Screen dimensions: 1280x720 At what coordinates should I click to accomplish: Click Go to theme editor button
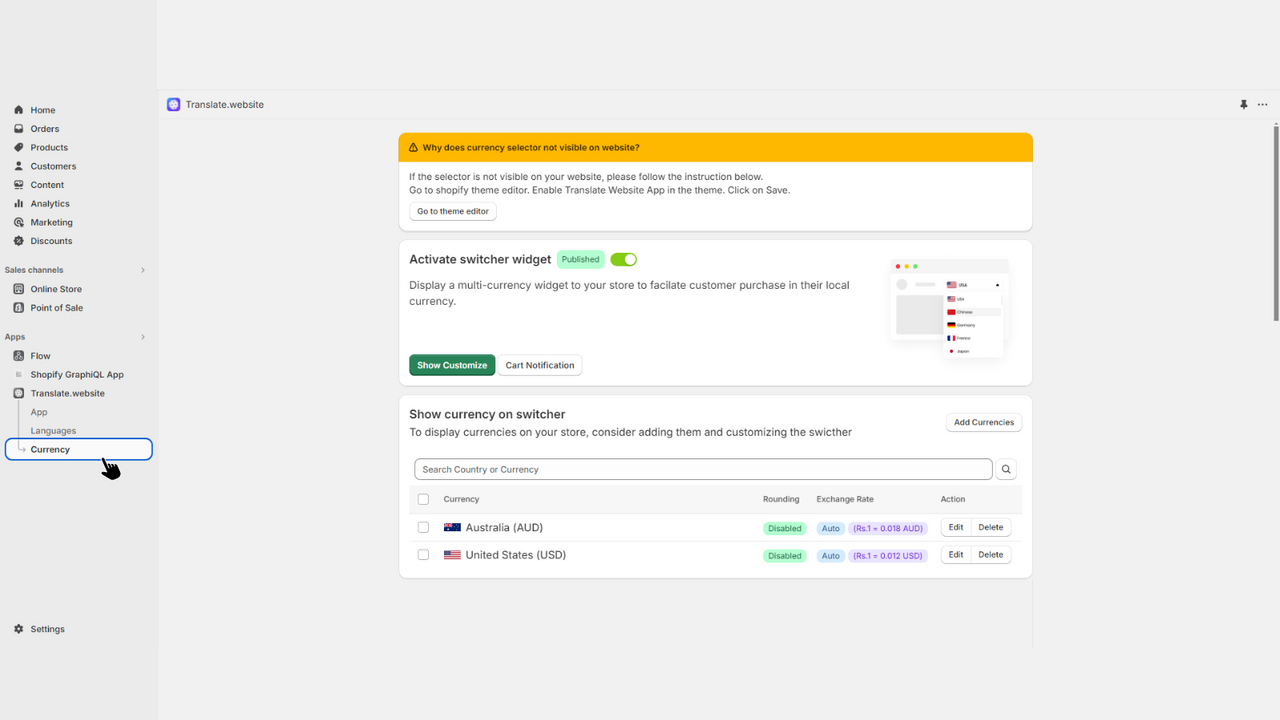point(453,211)
